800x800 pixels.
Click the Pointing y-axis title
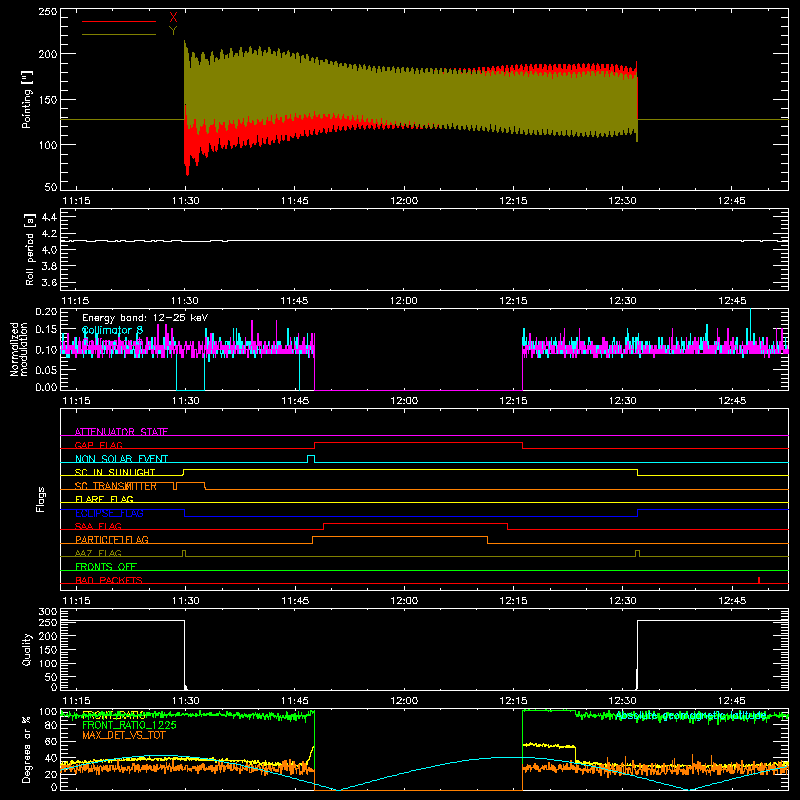(27, 99)
